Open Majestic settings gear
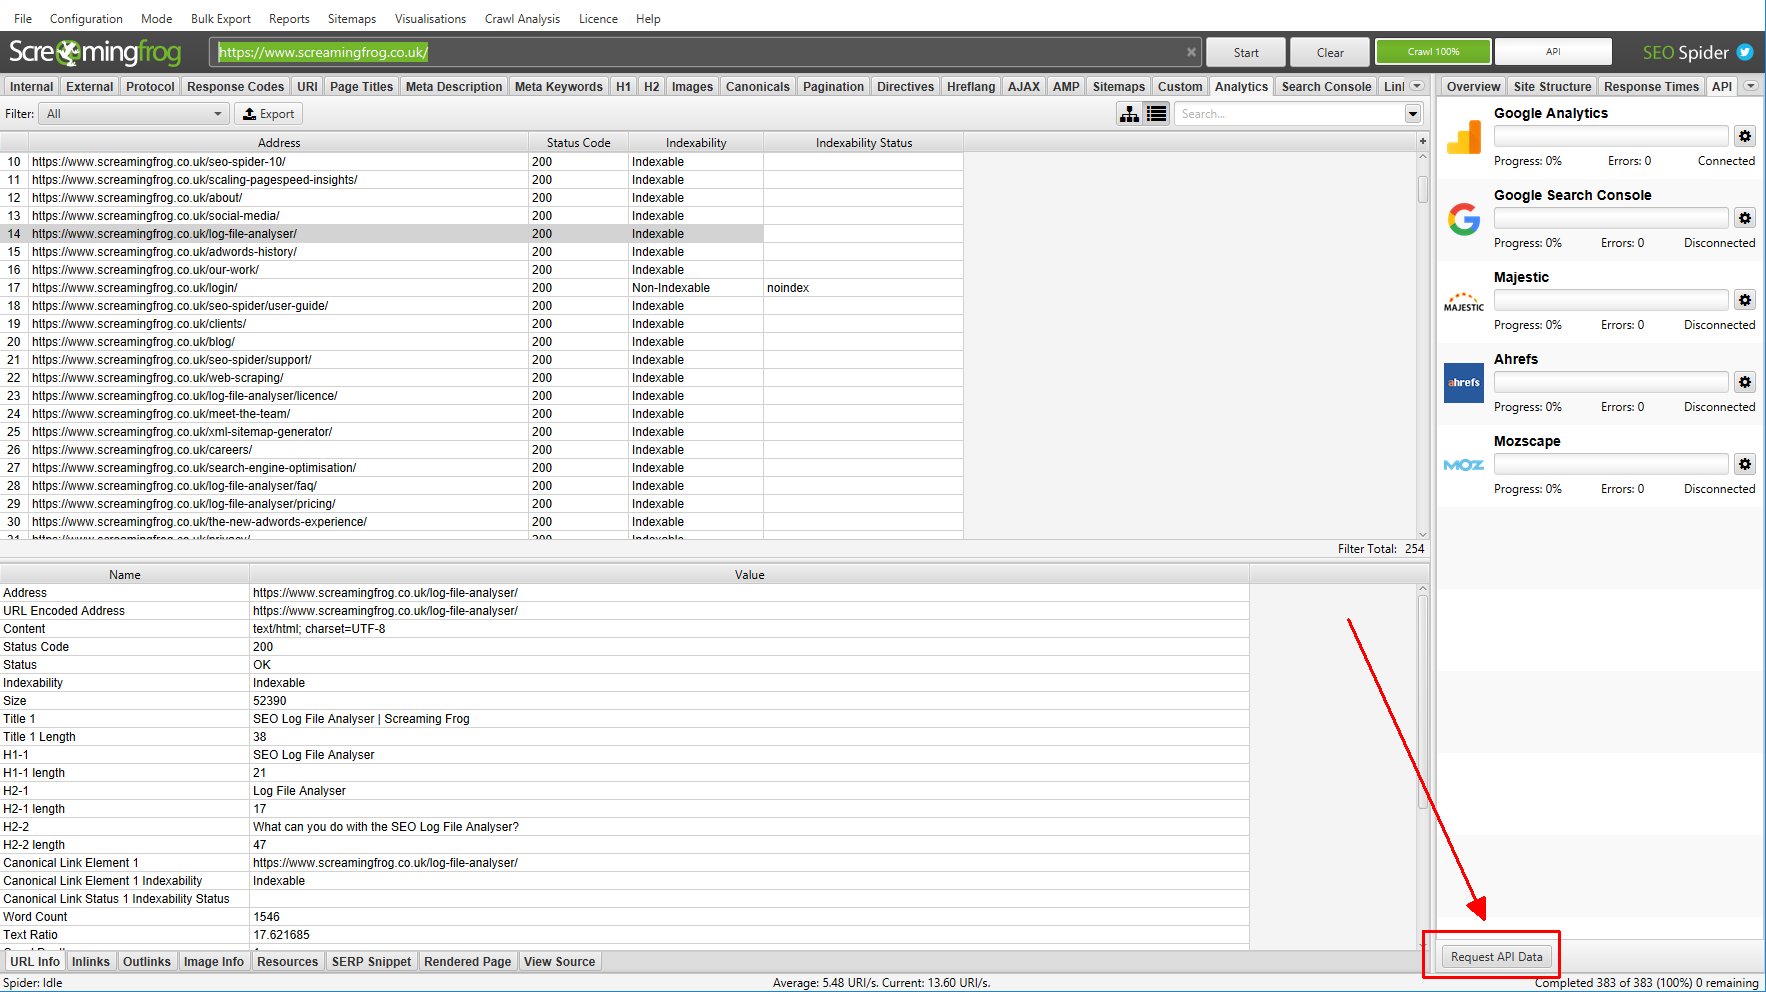1766x992 pixels. (x=1744, y=300)
